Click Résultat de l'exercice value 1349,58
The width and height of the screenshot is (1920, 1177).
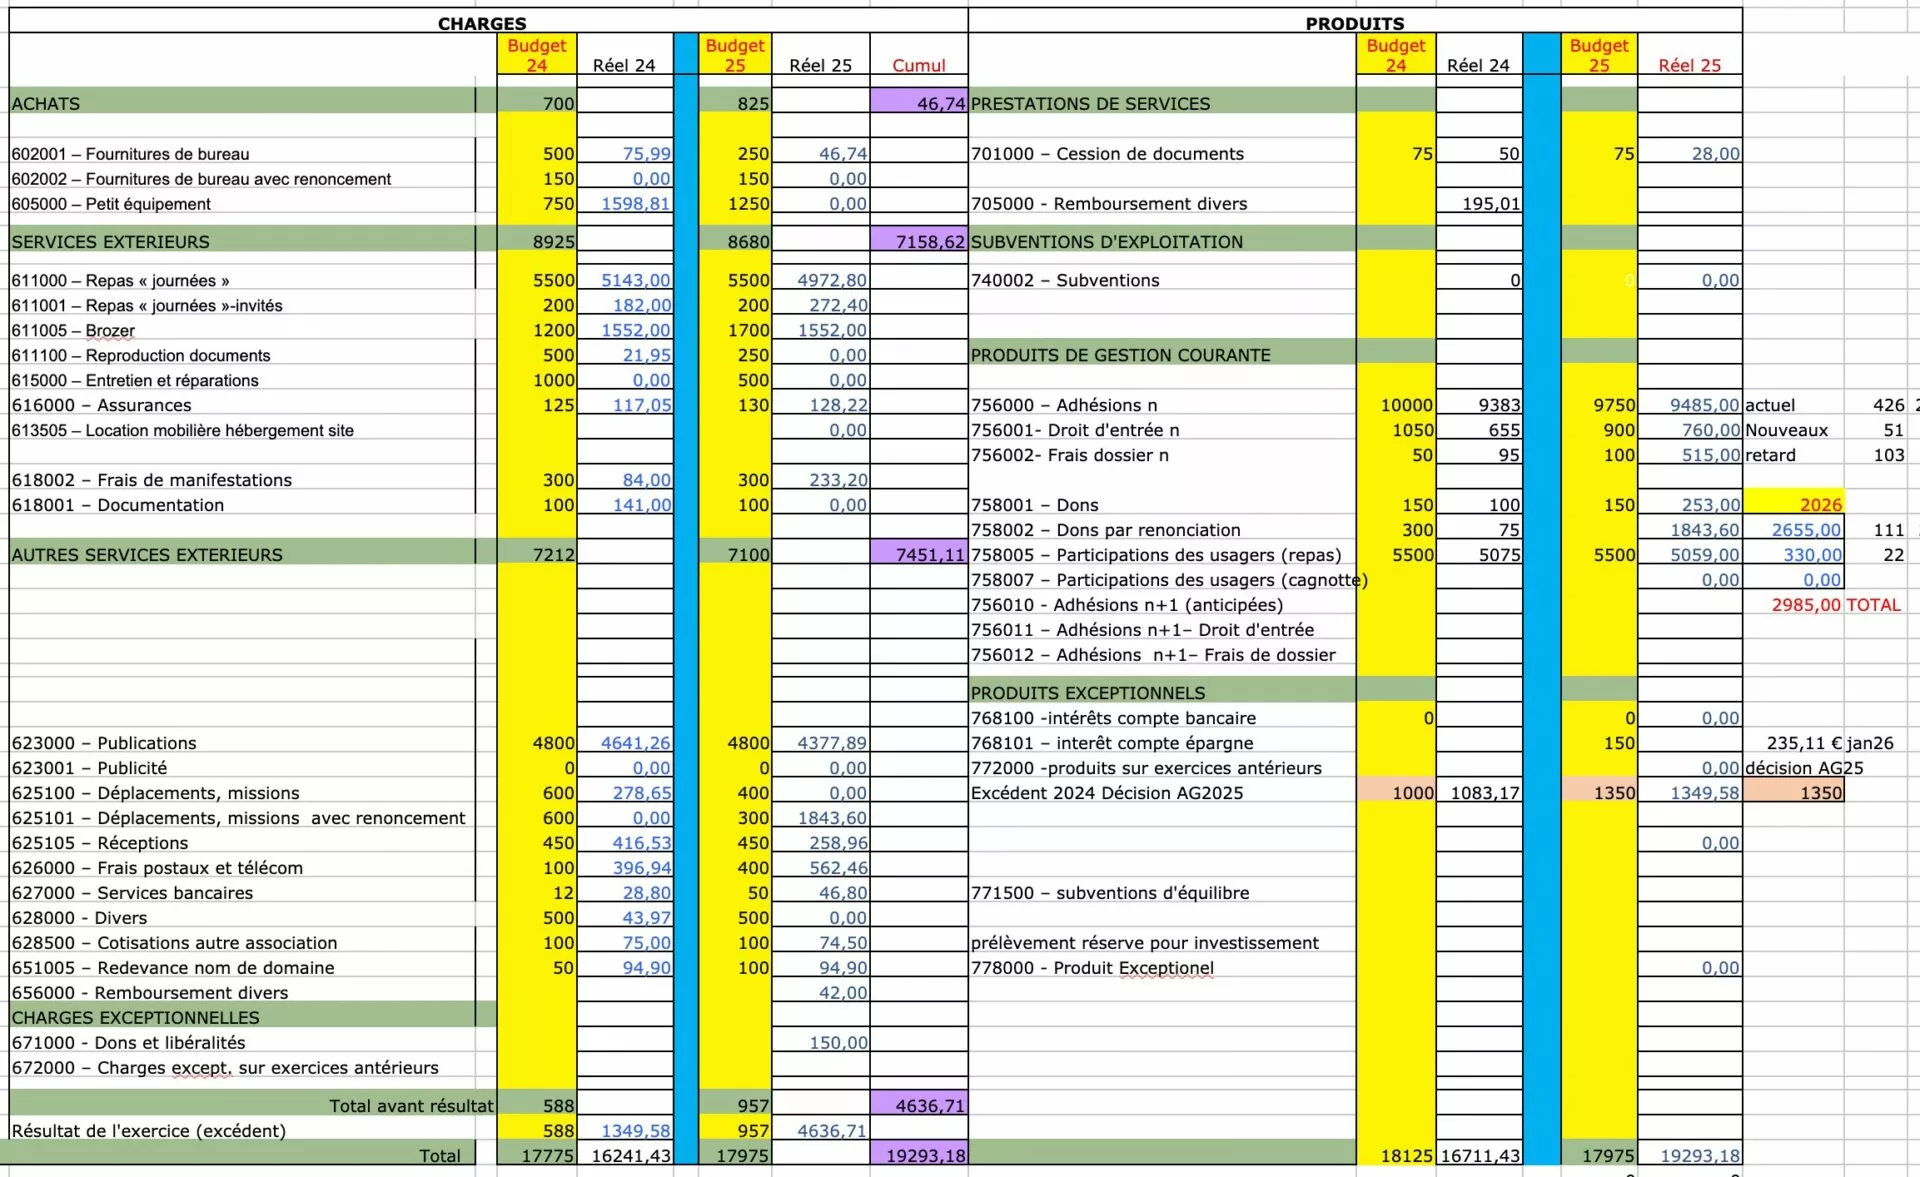click(635, 1131)
